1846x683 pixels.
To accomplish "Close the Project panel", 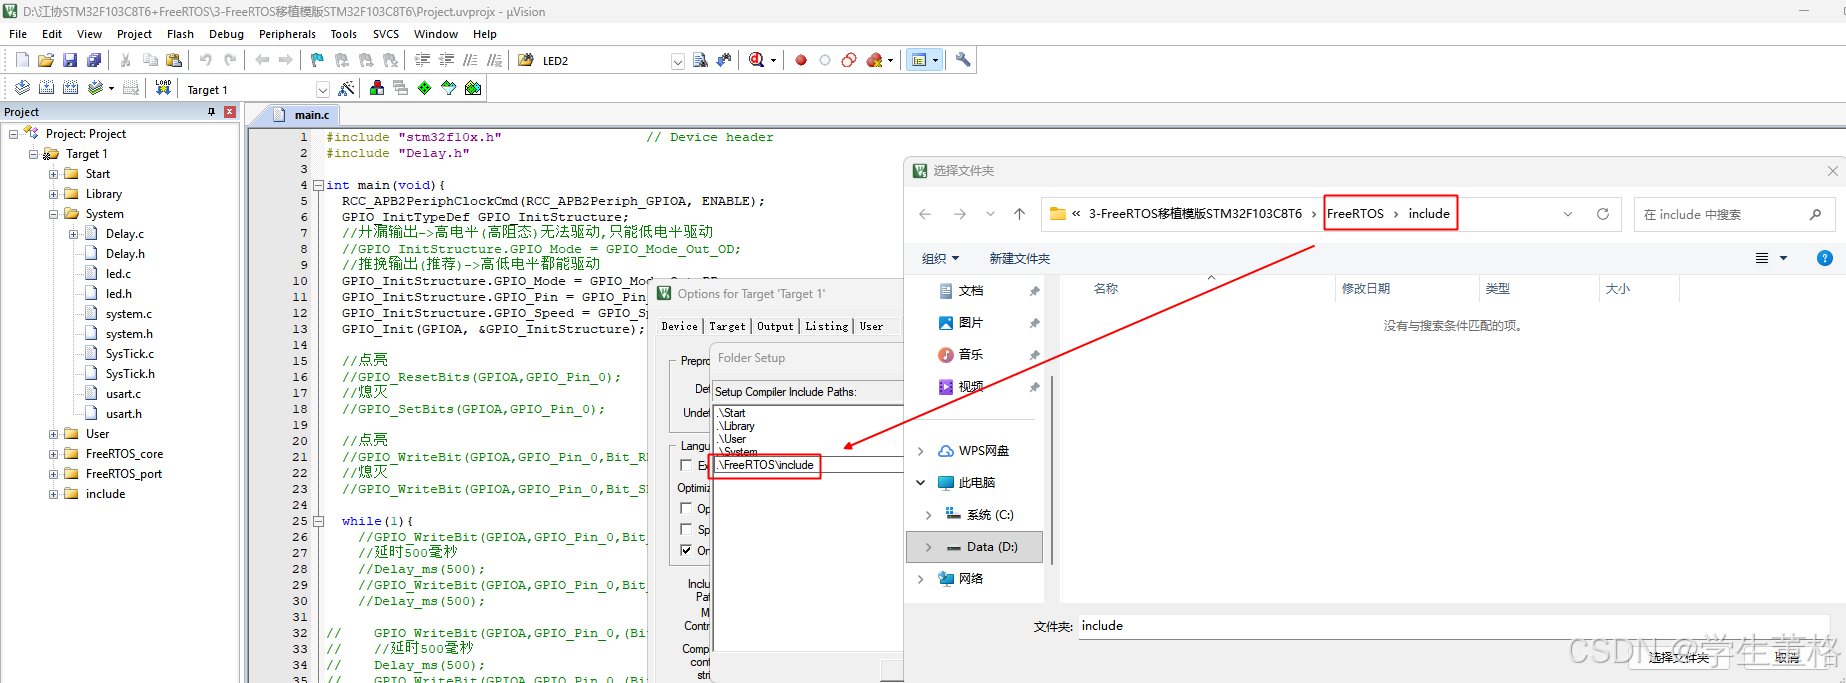I will coord(230,112).
